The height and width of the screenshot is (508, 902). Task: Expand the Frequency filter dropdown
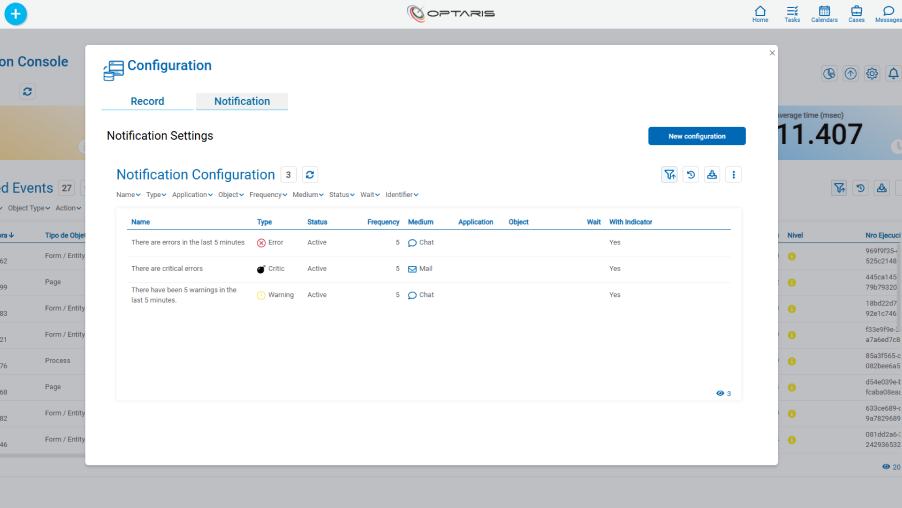268,194
